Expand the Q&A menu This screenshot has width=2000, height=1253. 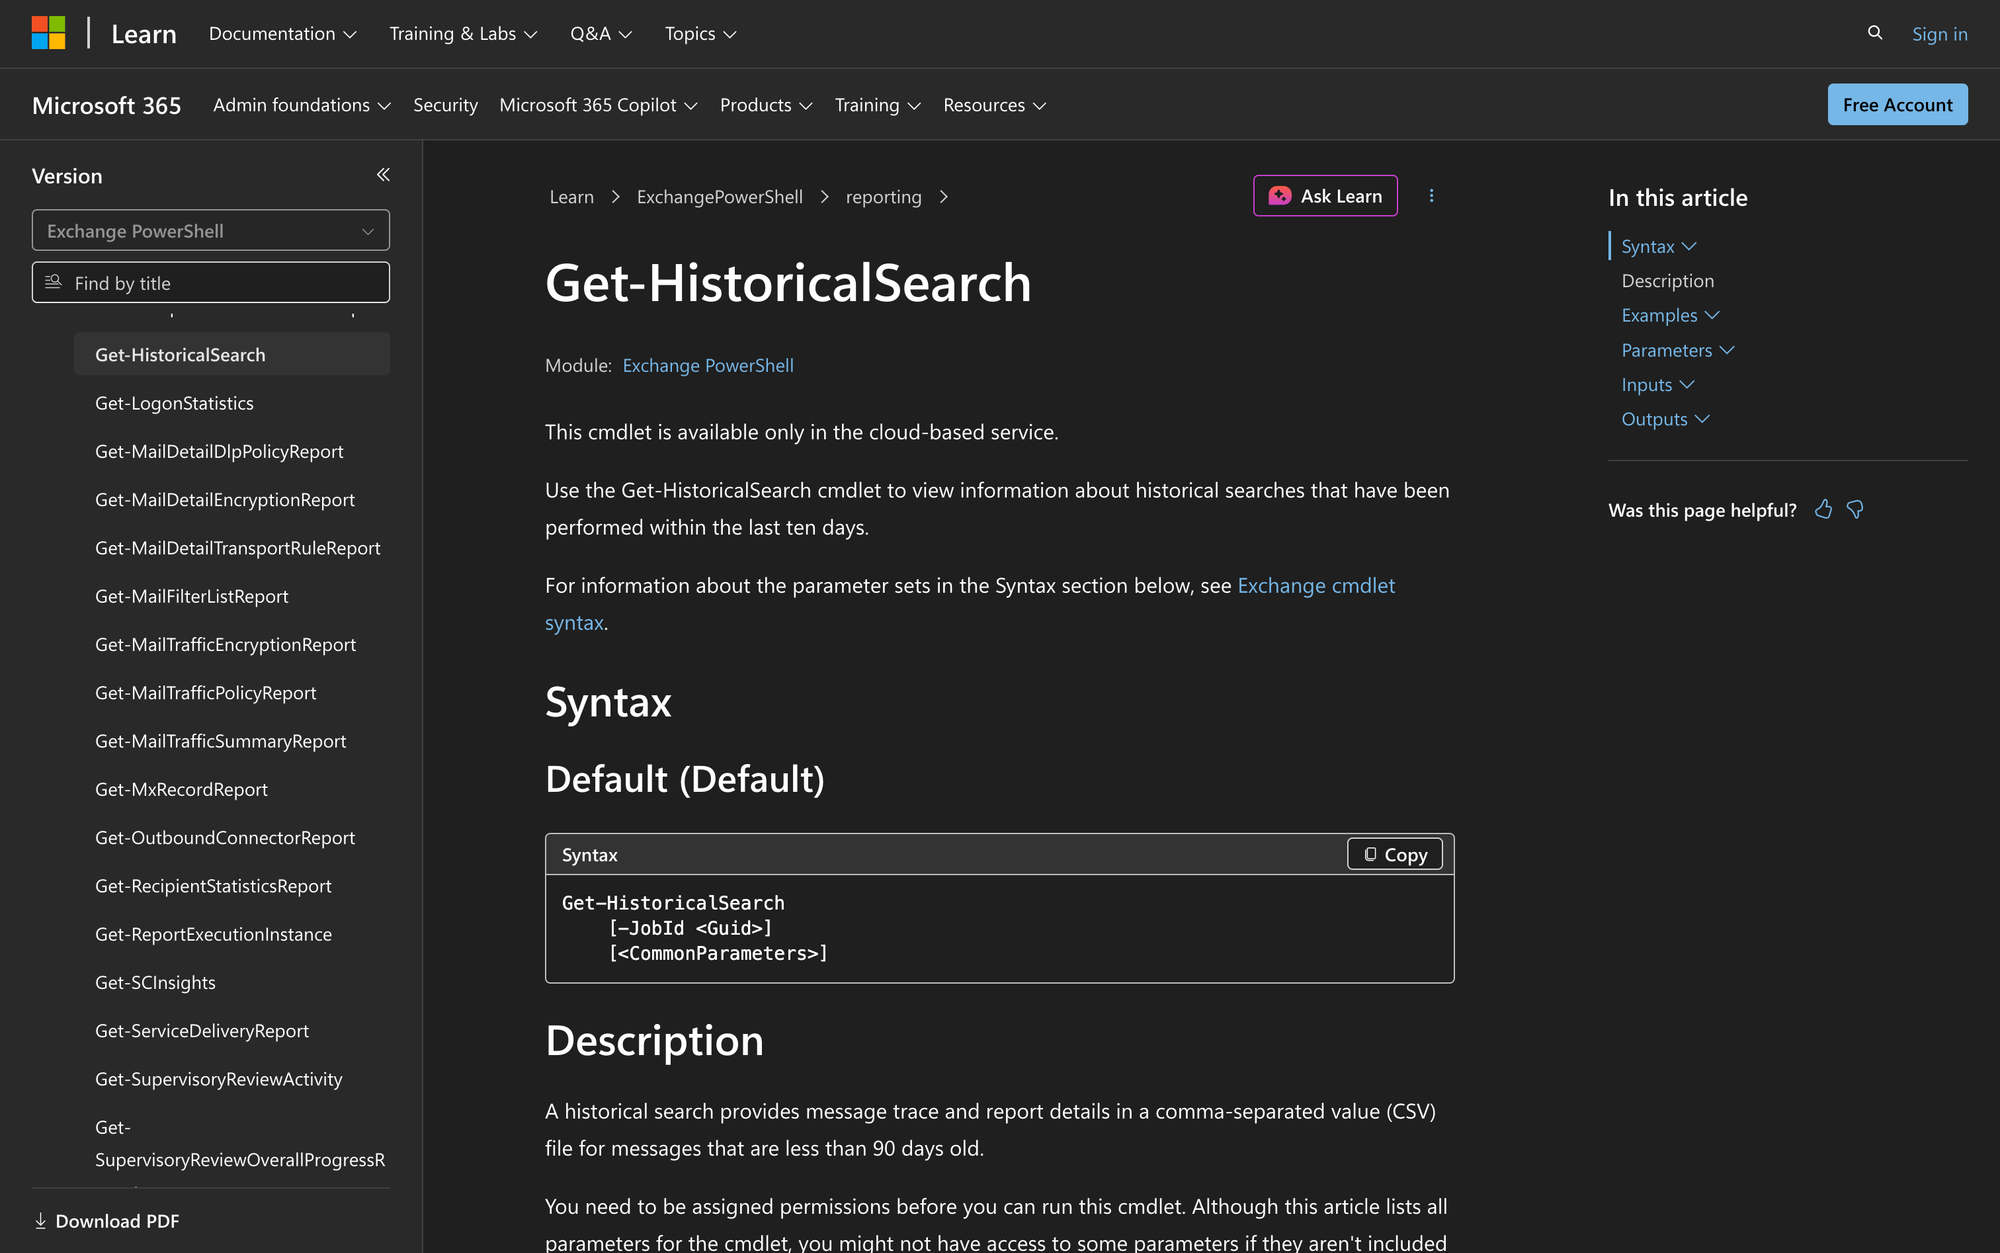(x=601, y=34)
